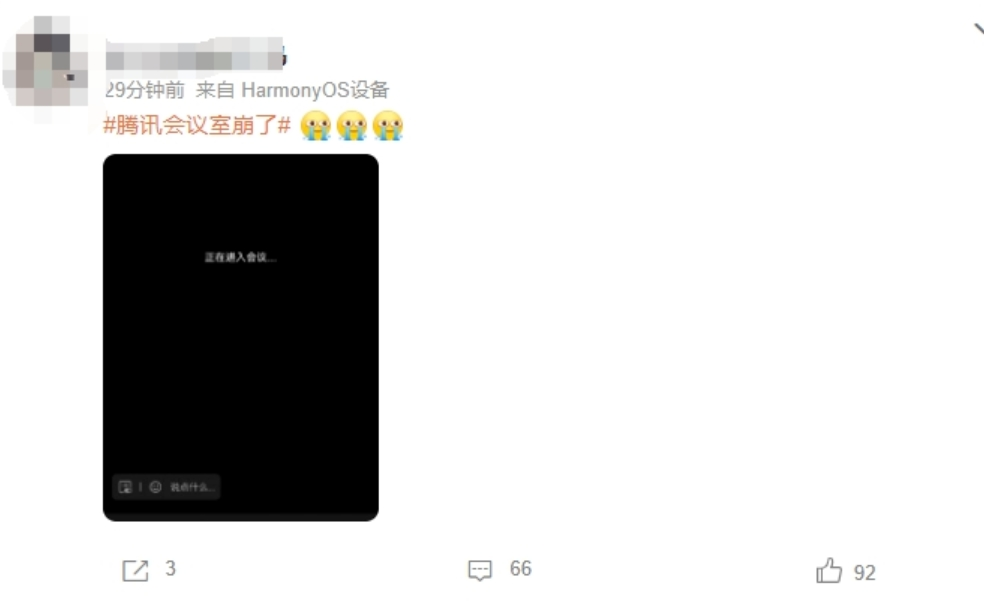Screen dimensions: 984x601
Task: Click the 说点什么... input in the screenshot
Action: click(x=193, y=487)
